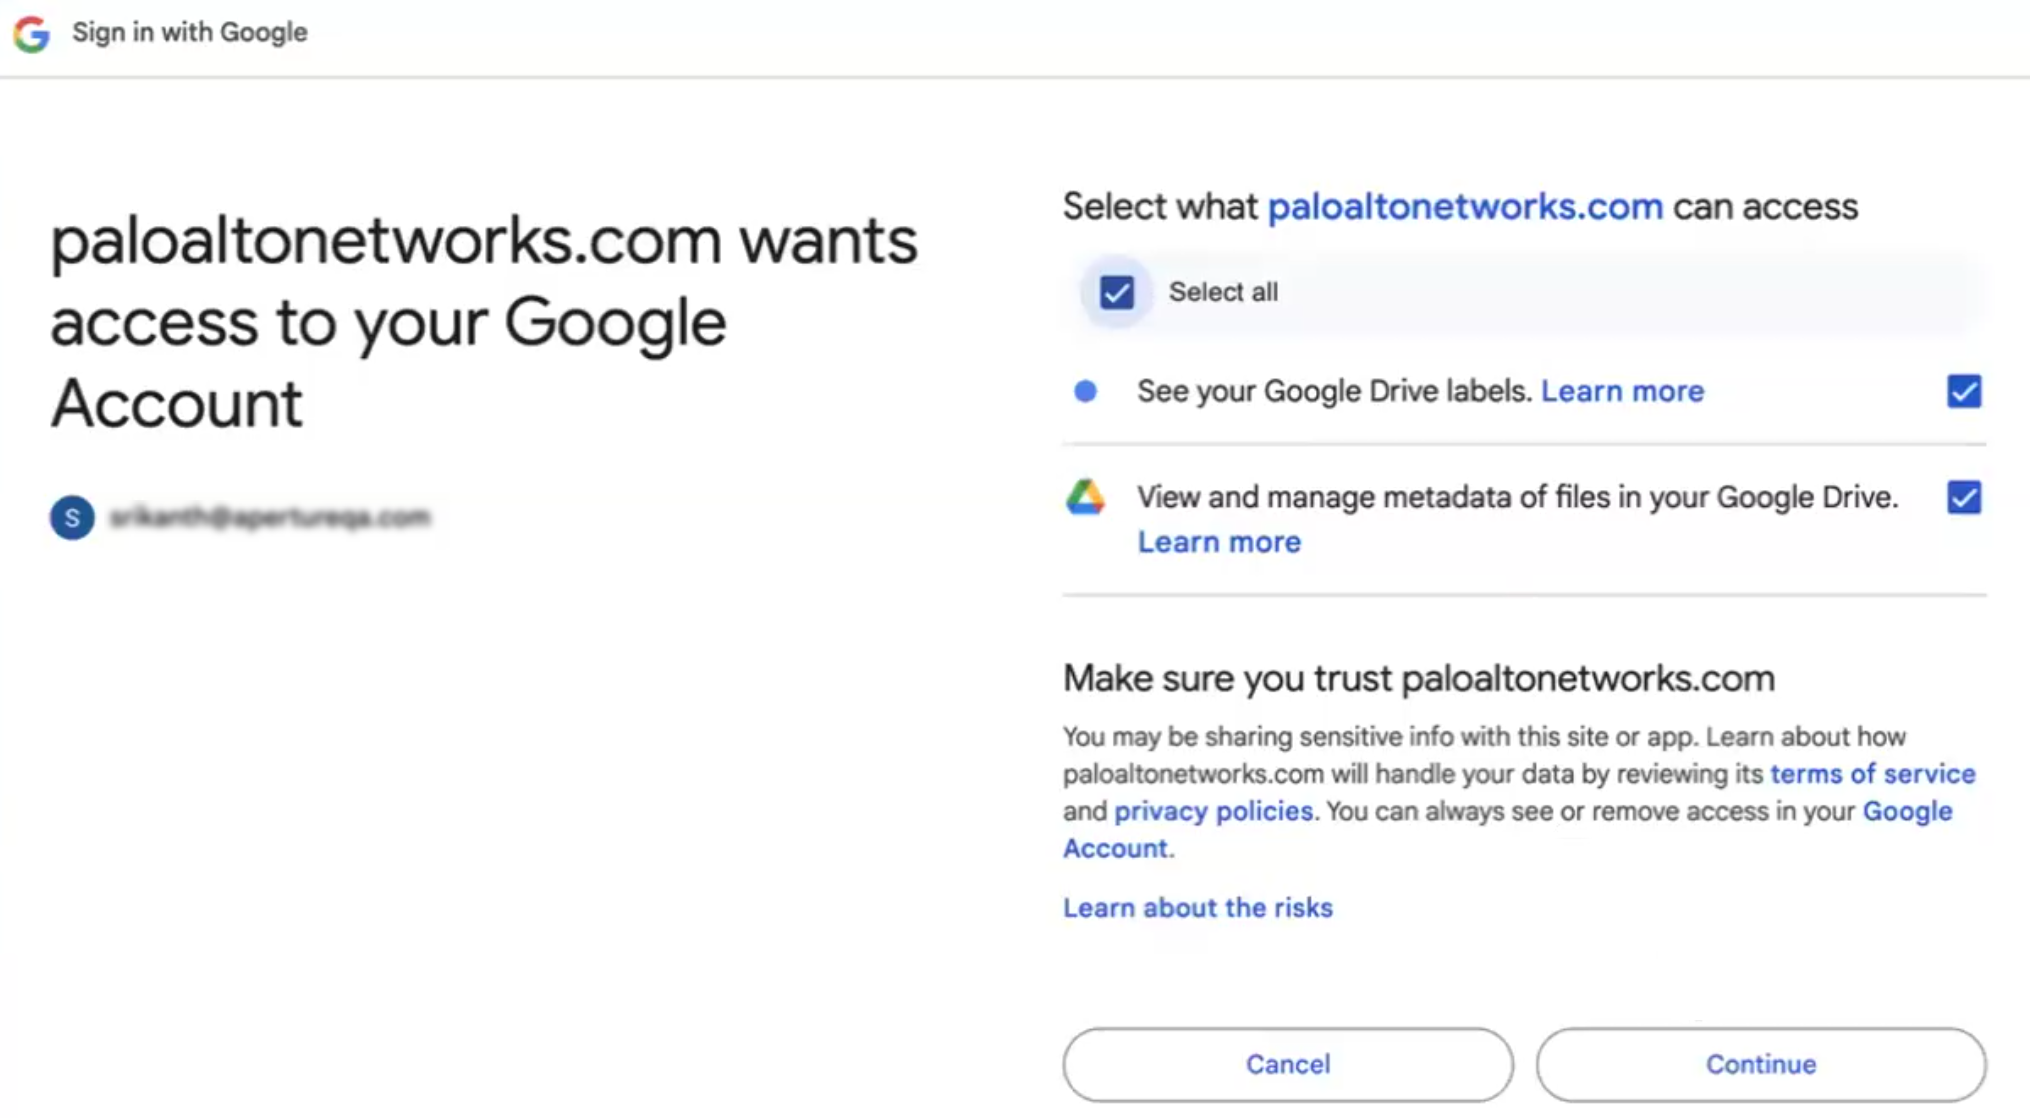The image size is (2030, 1118).
Task: Uncheck the View and manage metadata checkbox
Action: point(1963,497)
